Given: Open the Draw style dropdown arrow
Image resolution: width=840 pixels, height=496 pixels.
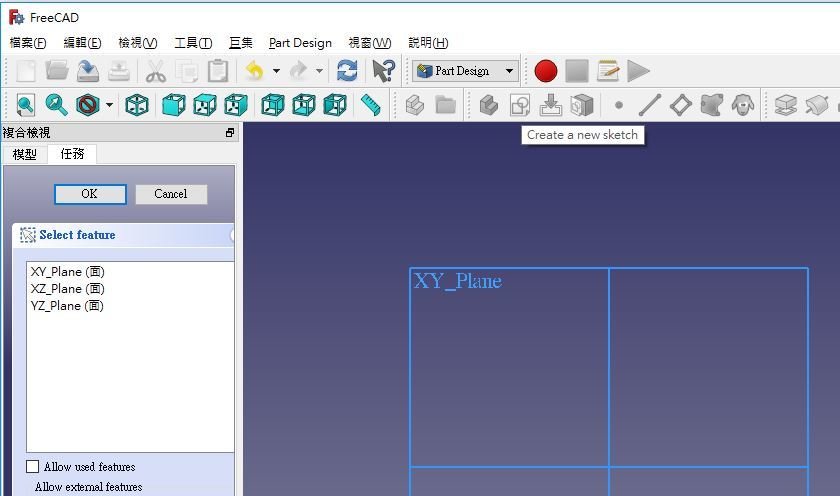Looking at the screenshot, I should pos(109,105).
